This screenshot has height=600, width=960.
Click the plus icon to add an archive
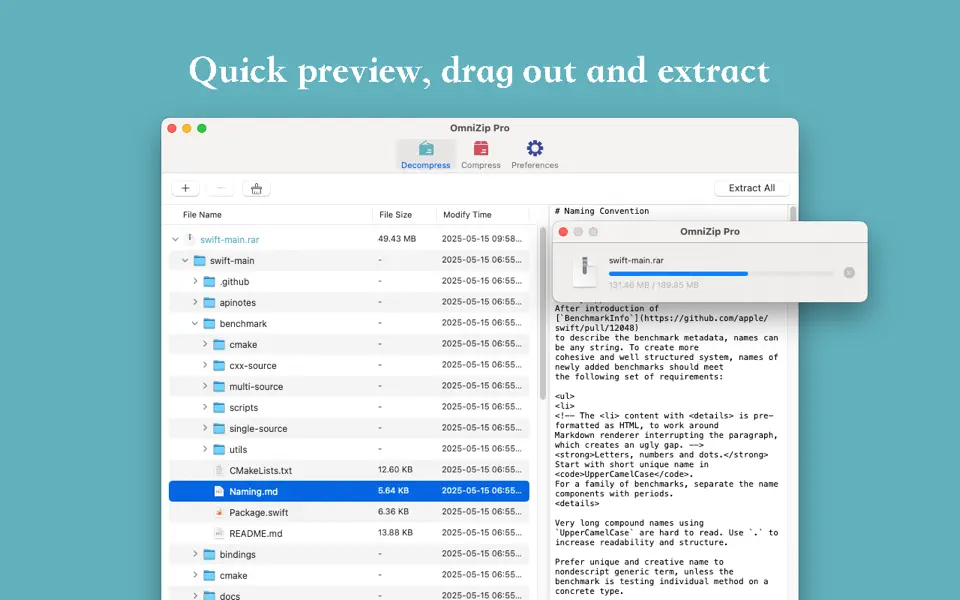coord(185,188)
